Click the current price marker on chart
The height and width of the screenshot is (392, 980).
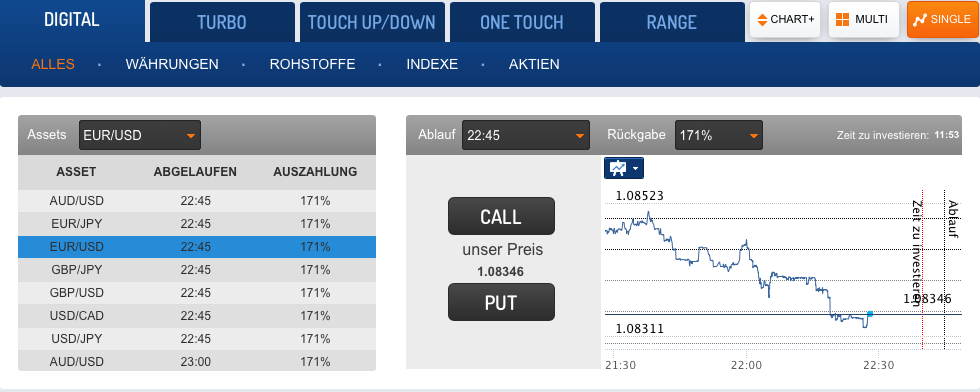869,313
